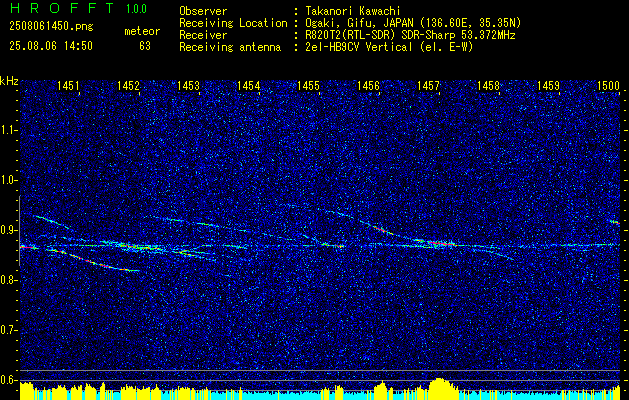This screenshot has height=400, width=629.
Task: Click the 1454 time axis label
Action: click(x=248, y=85)
